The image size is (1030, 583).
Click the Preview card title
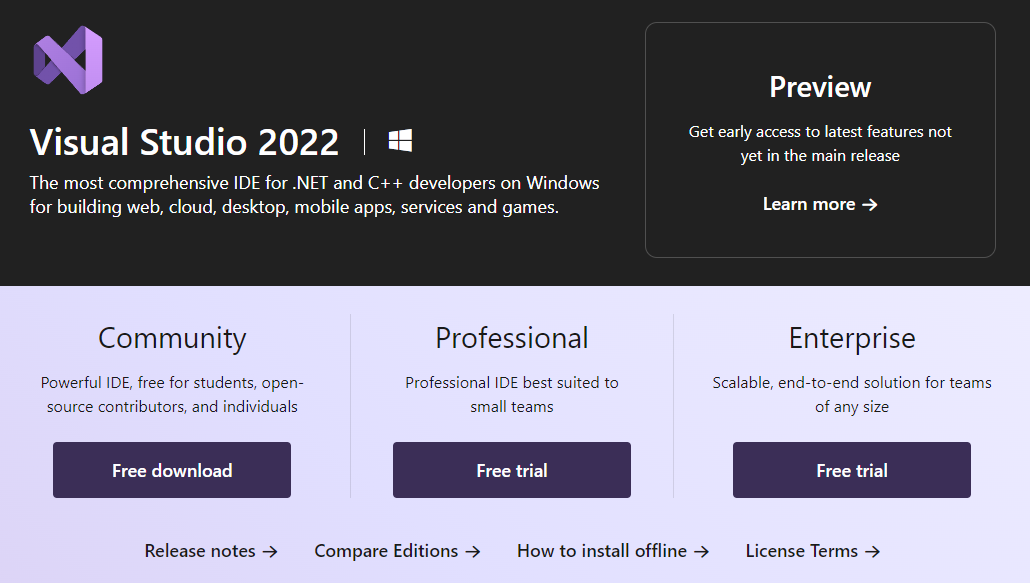pos(819,87)
